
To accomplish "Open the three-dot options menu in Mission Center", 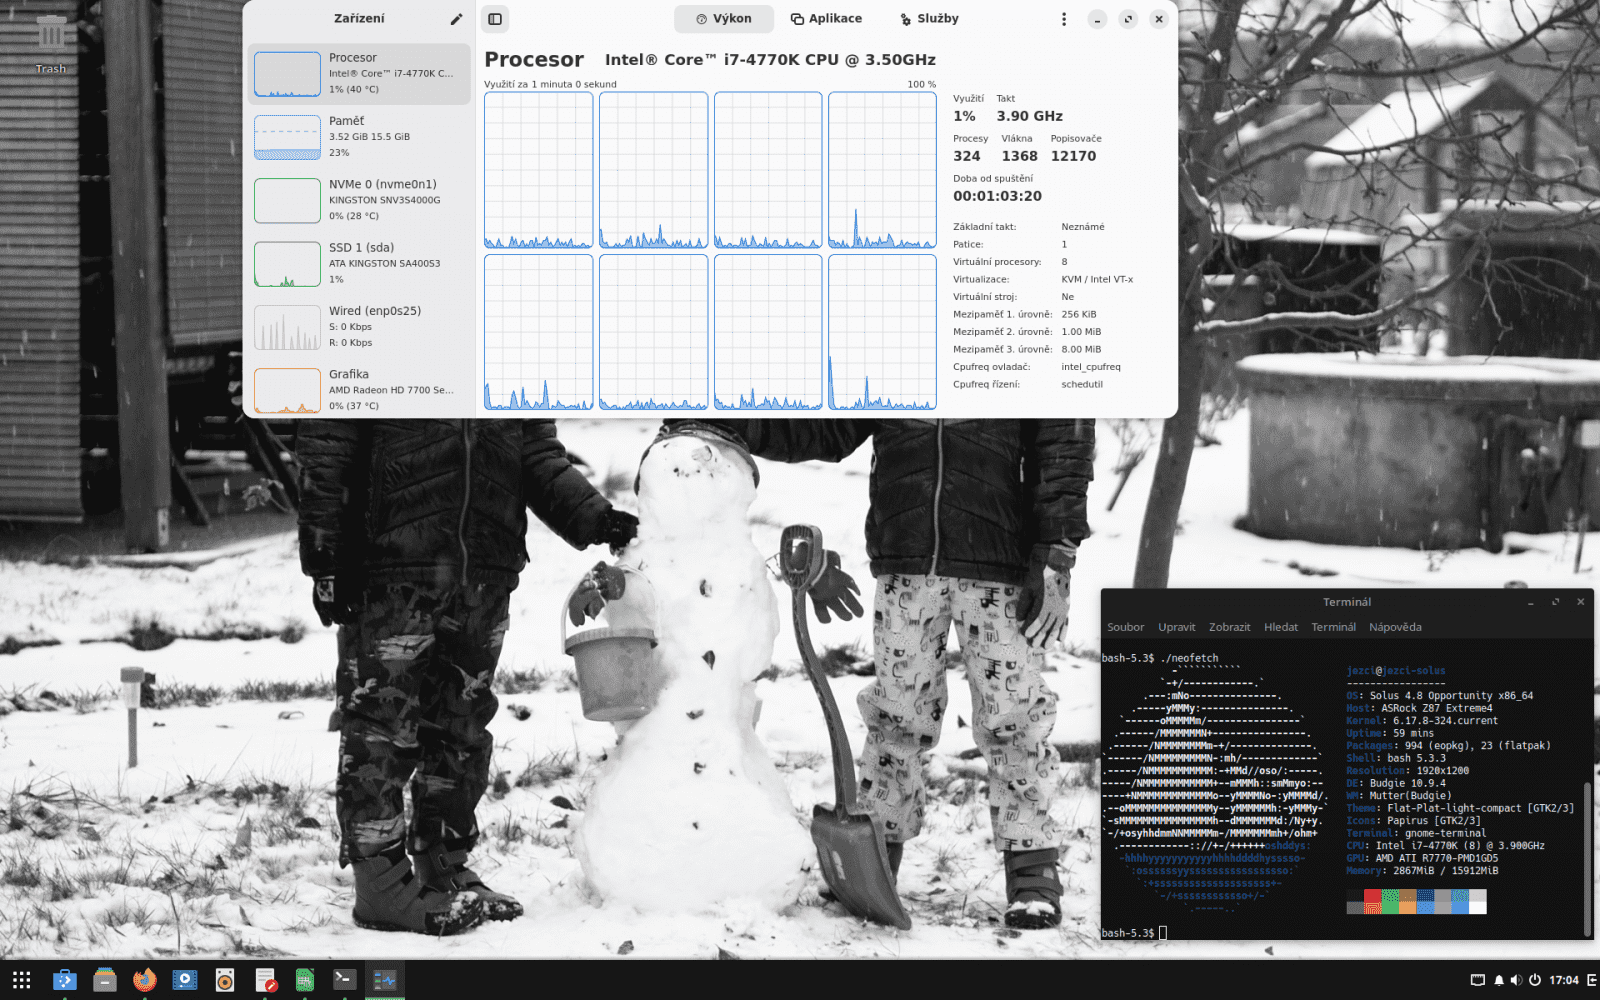I will pos(1063,18).
